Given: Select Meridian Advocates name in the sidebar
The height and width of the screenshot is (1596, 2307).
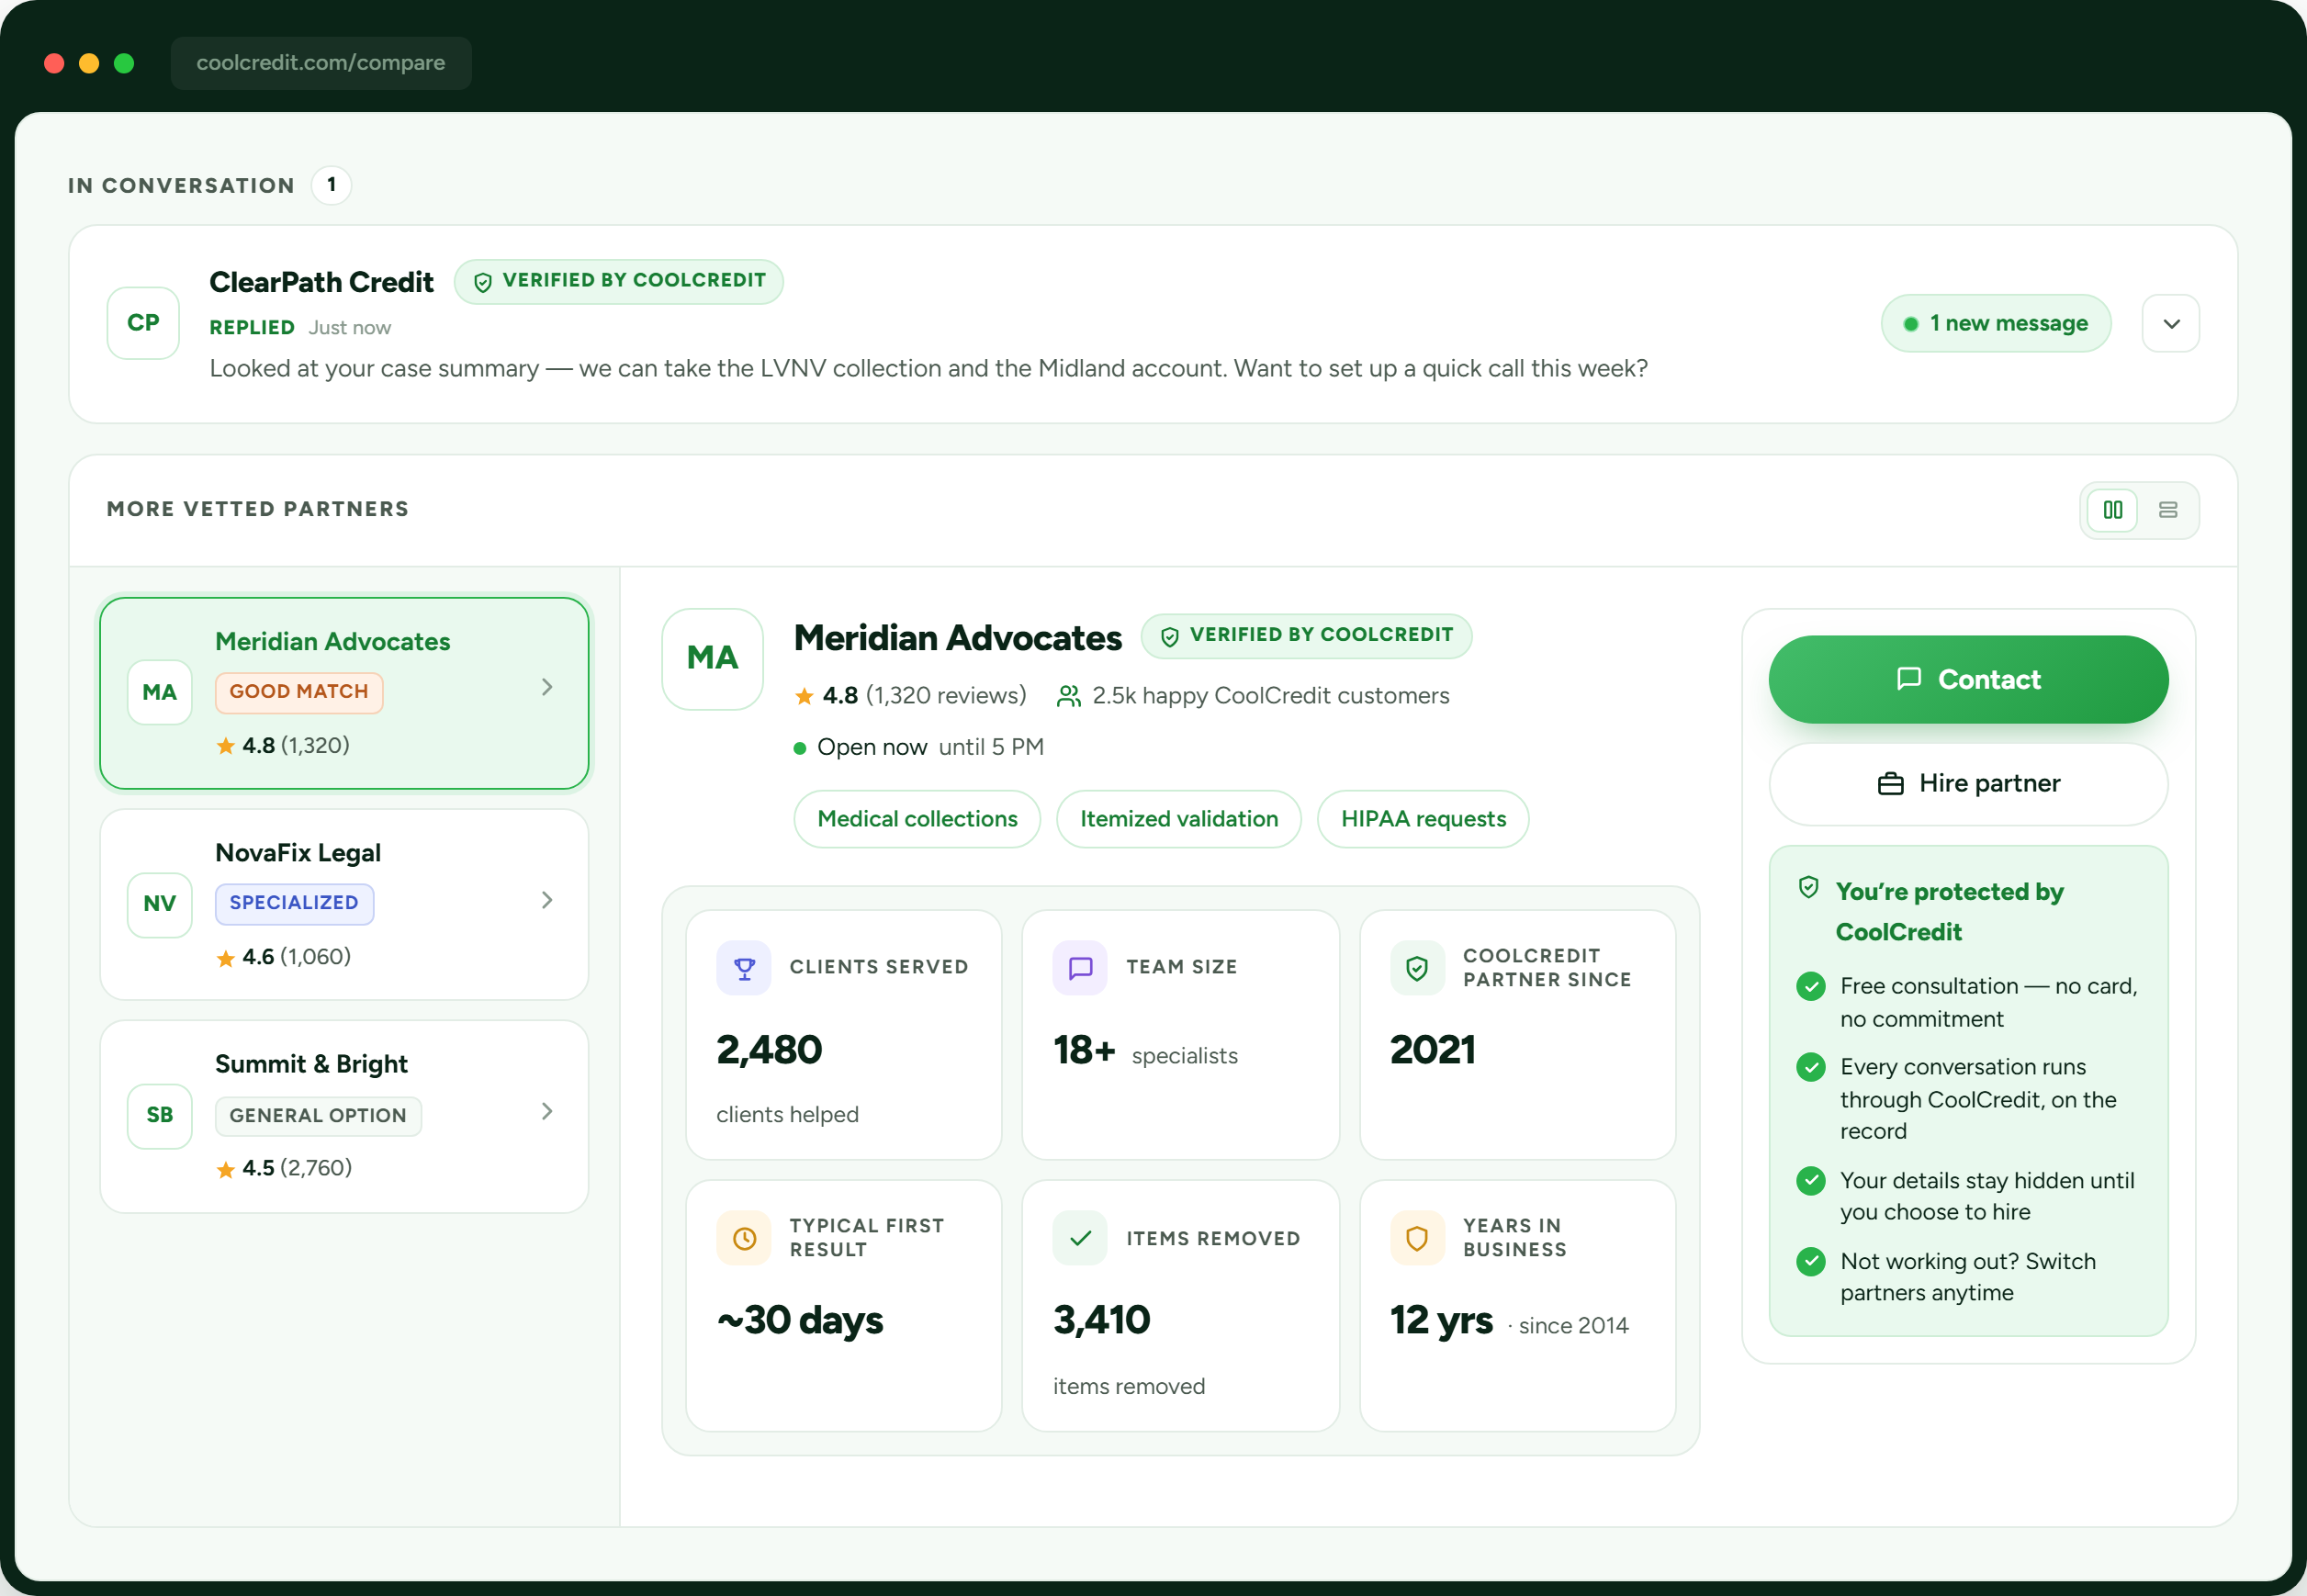Looking at the screenshot, I should 333,641.
